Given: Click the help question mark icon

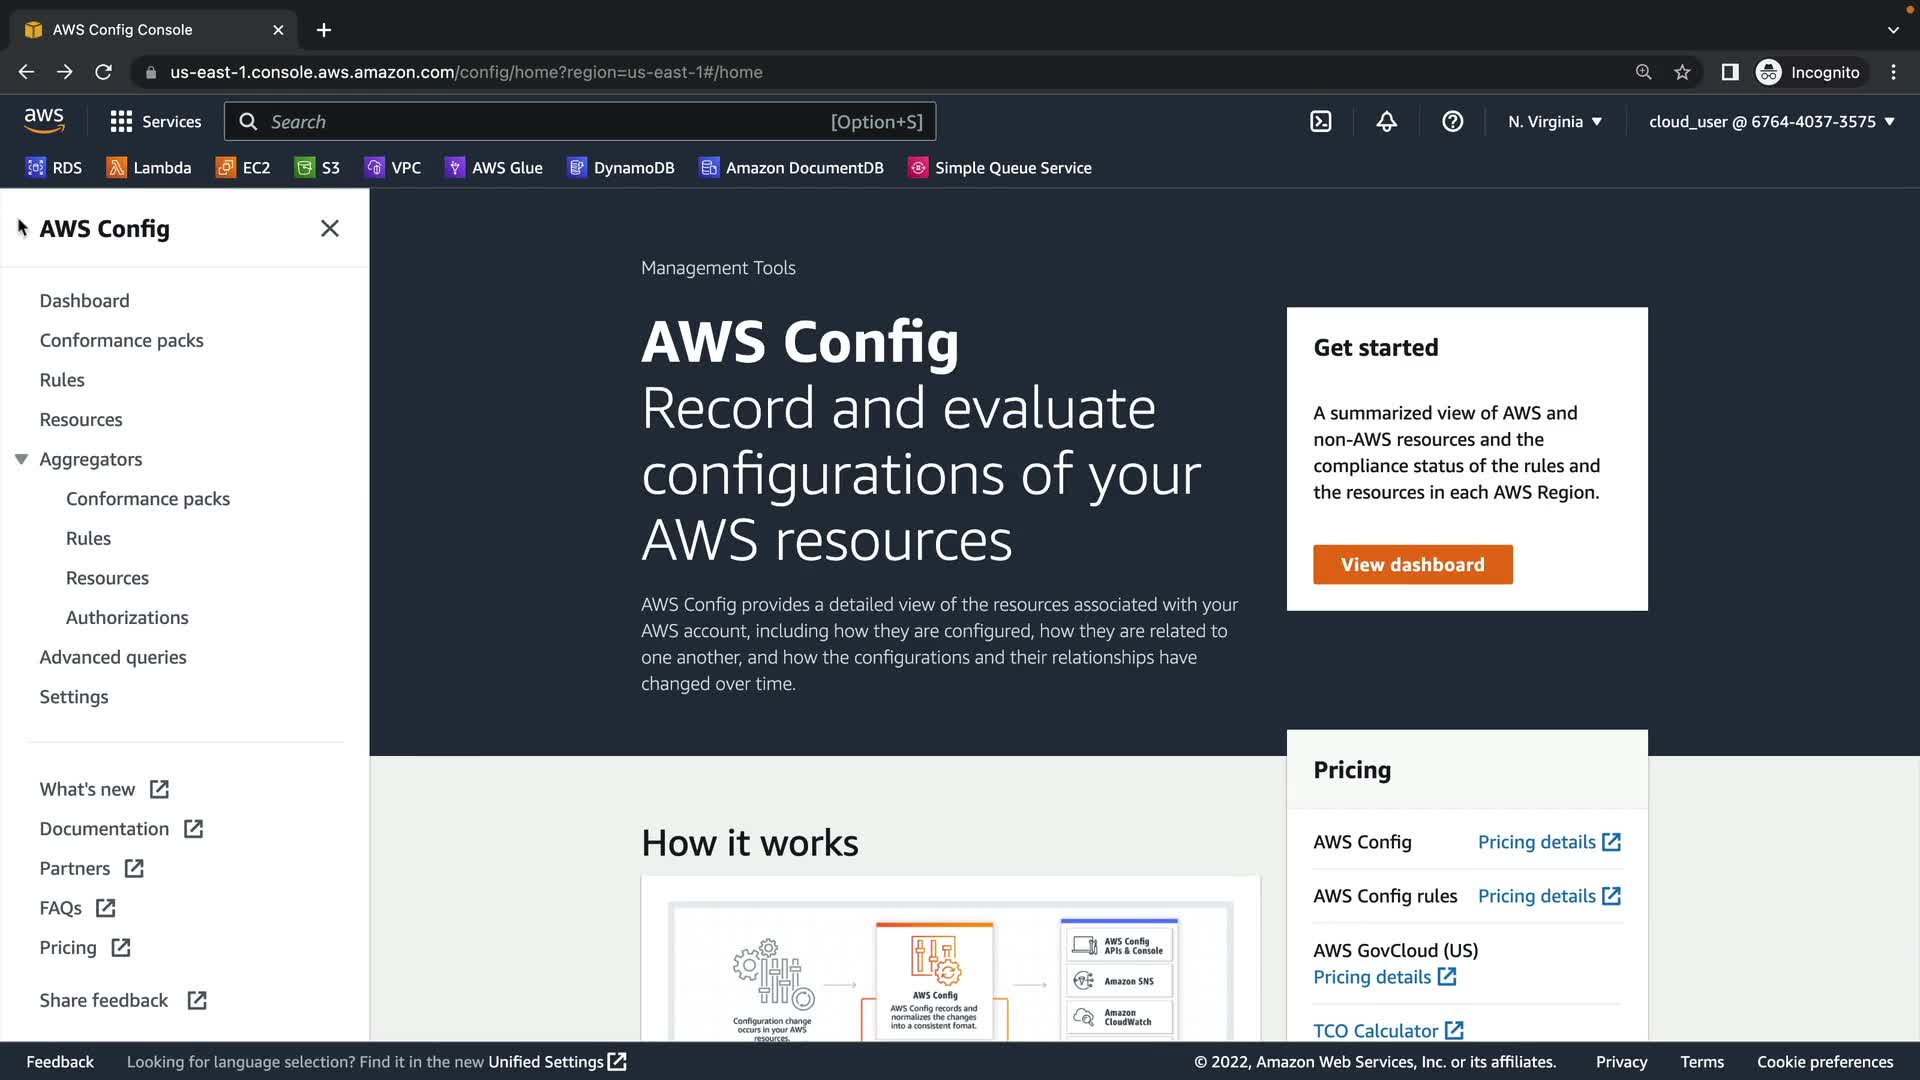Looking at the screenshot, I should pyautogui.click(x=1452, y=122).
